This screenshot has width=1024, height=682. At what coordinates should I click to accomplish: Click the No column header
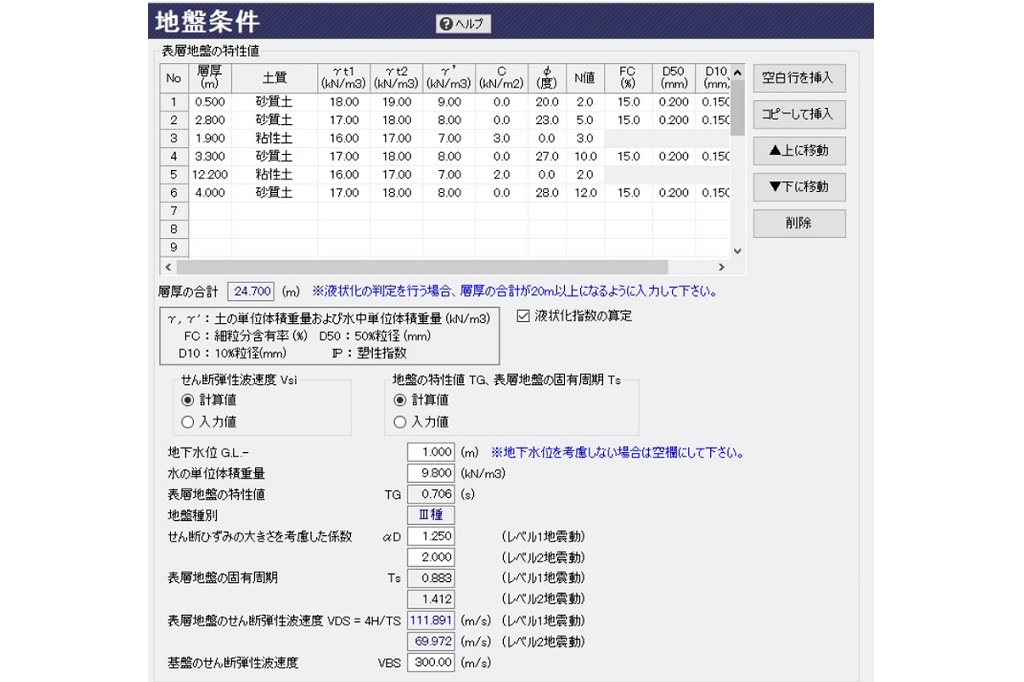(x=174, y=78)
